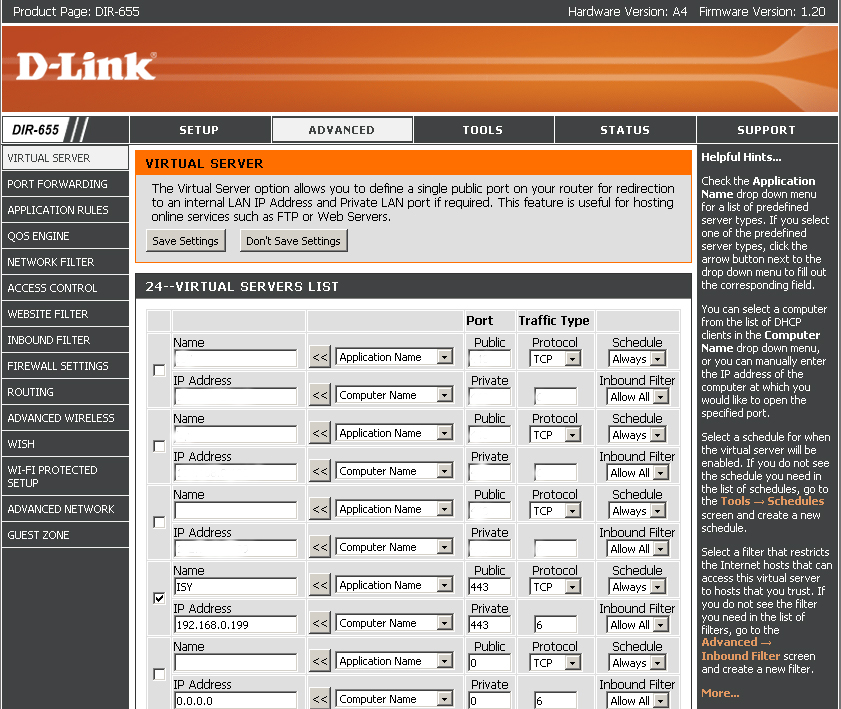Open Port Forwarding in the sidebar
Viewport: 841px width, 709px height.
[65, 184]
